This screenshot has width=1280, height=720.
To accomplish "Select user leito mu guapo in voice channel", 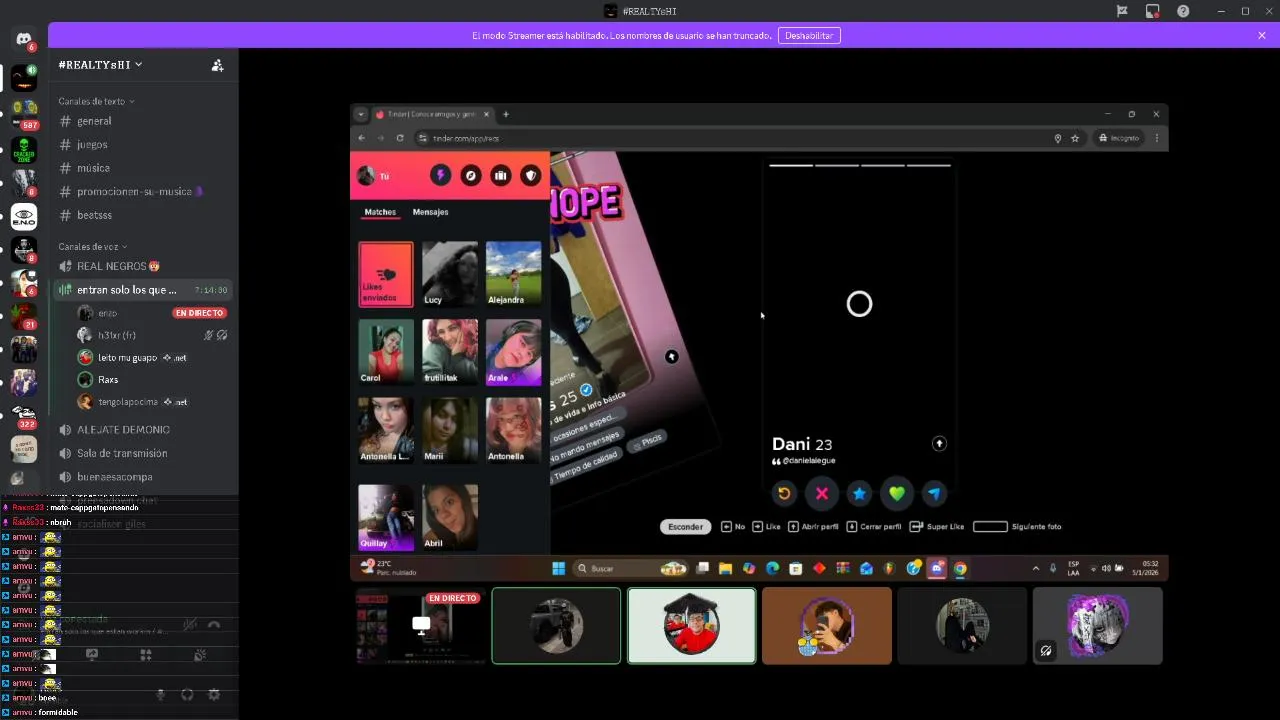I will point(144,357).
